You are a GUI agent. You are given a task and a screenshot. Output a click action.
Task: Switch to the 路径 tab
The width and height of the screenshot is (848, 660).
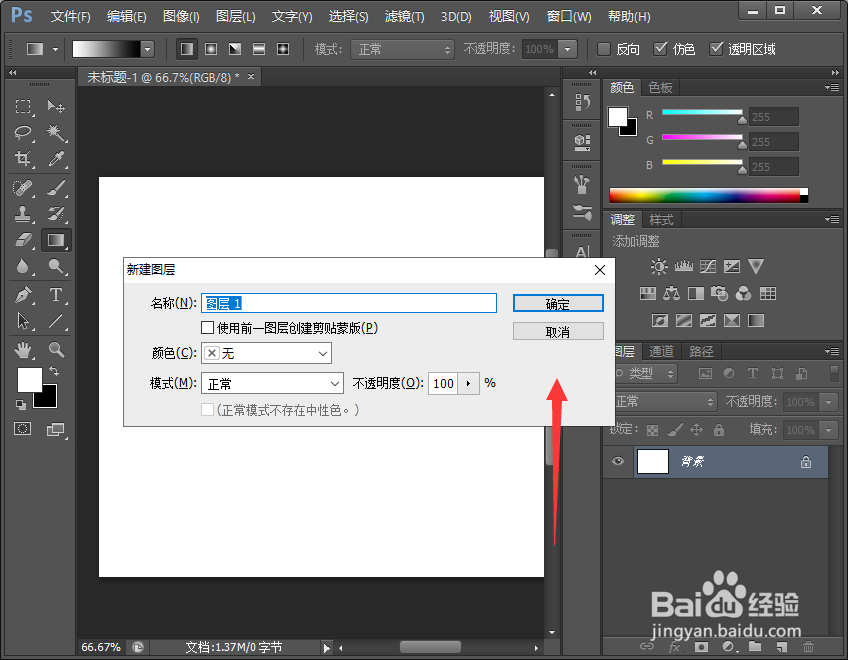click(701, 351)
